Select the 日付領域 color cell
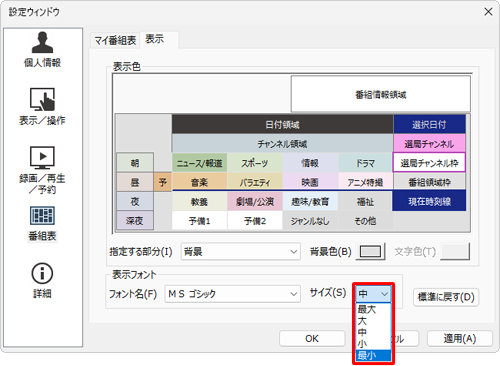Image resolution: width=500 pixels, height=366 pixels. pyautogui.click(x=282, y=124)
